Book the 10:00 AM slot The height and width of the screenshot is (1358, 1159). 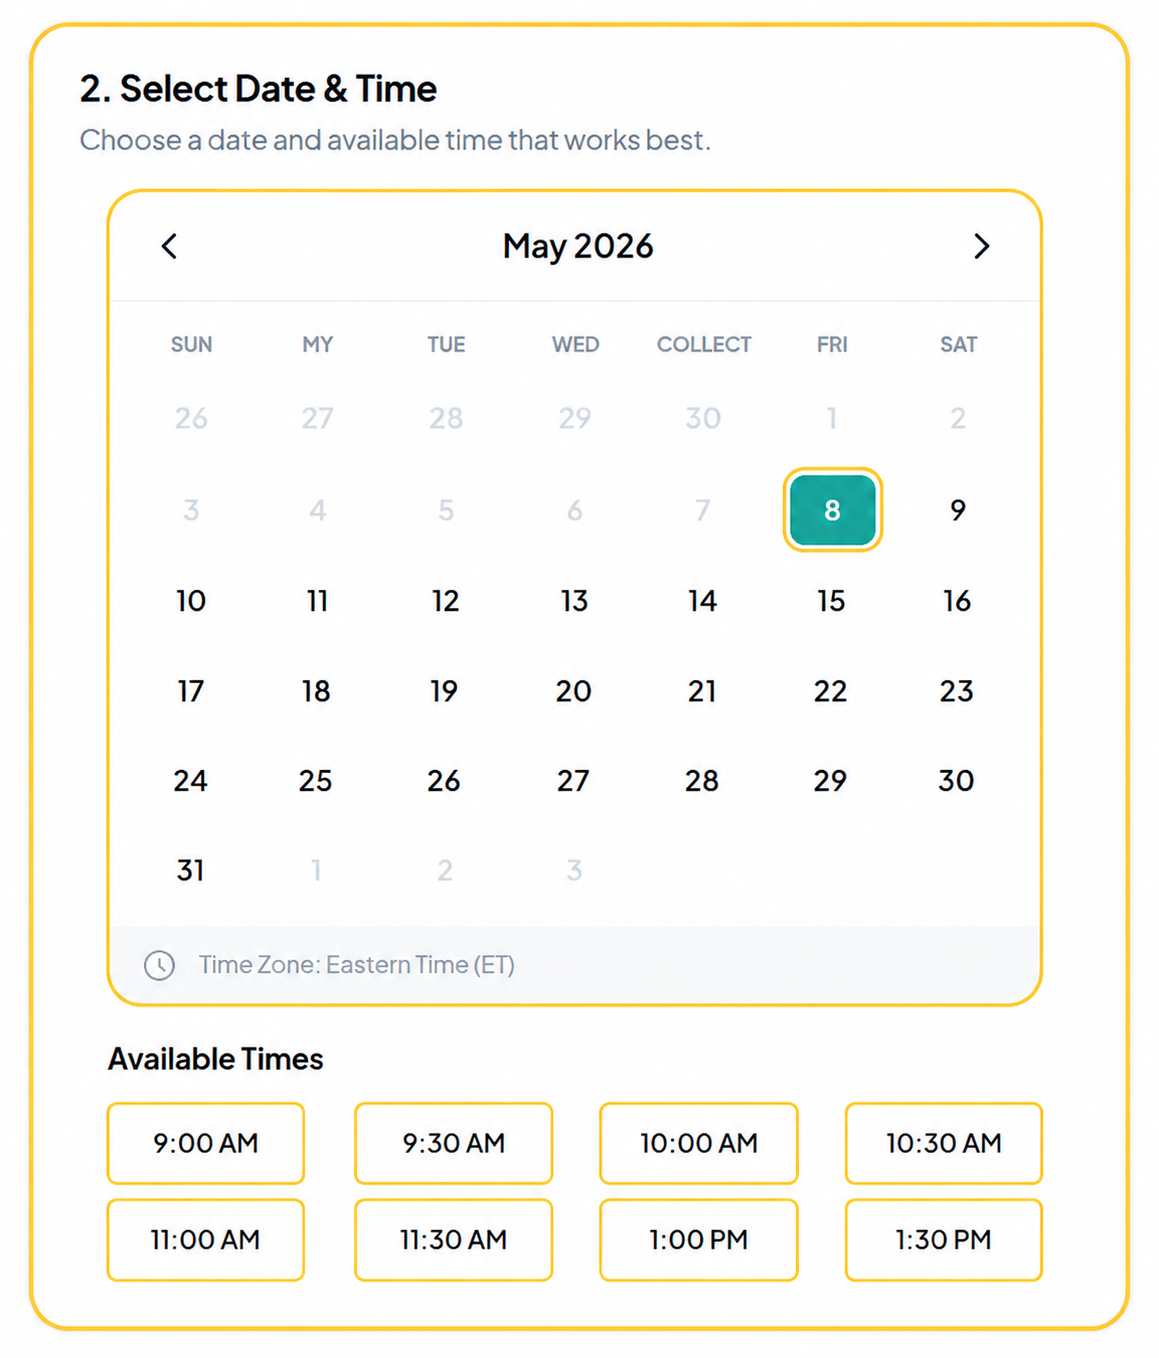coord(699,1143)
